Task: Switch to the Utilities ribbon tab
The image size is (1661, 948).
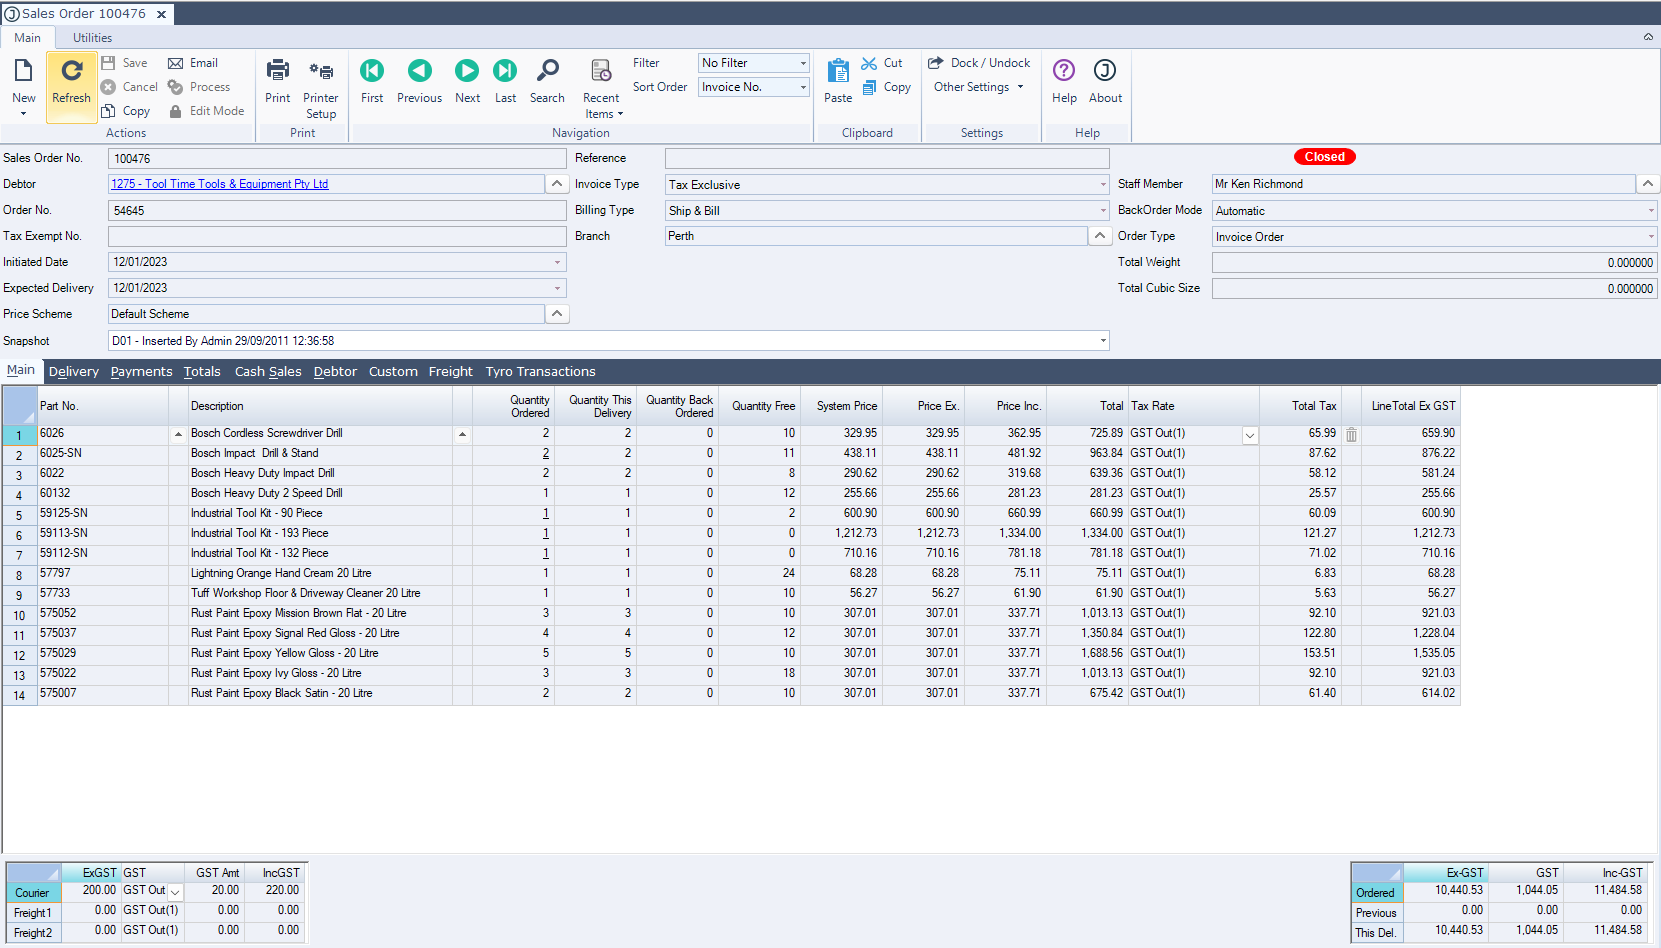Action: [92, 38]
